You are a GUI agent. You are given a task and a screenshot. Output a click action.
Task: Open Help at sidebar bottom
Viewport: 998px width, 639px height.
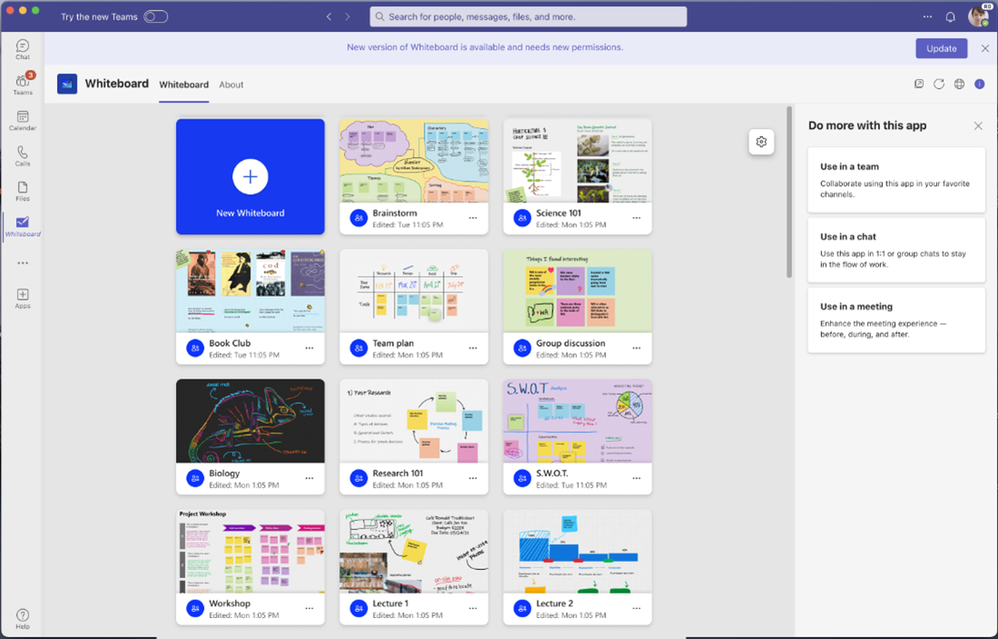pyautogui.click(x=22, y=619)
